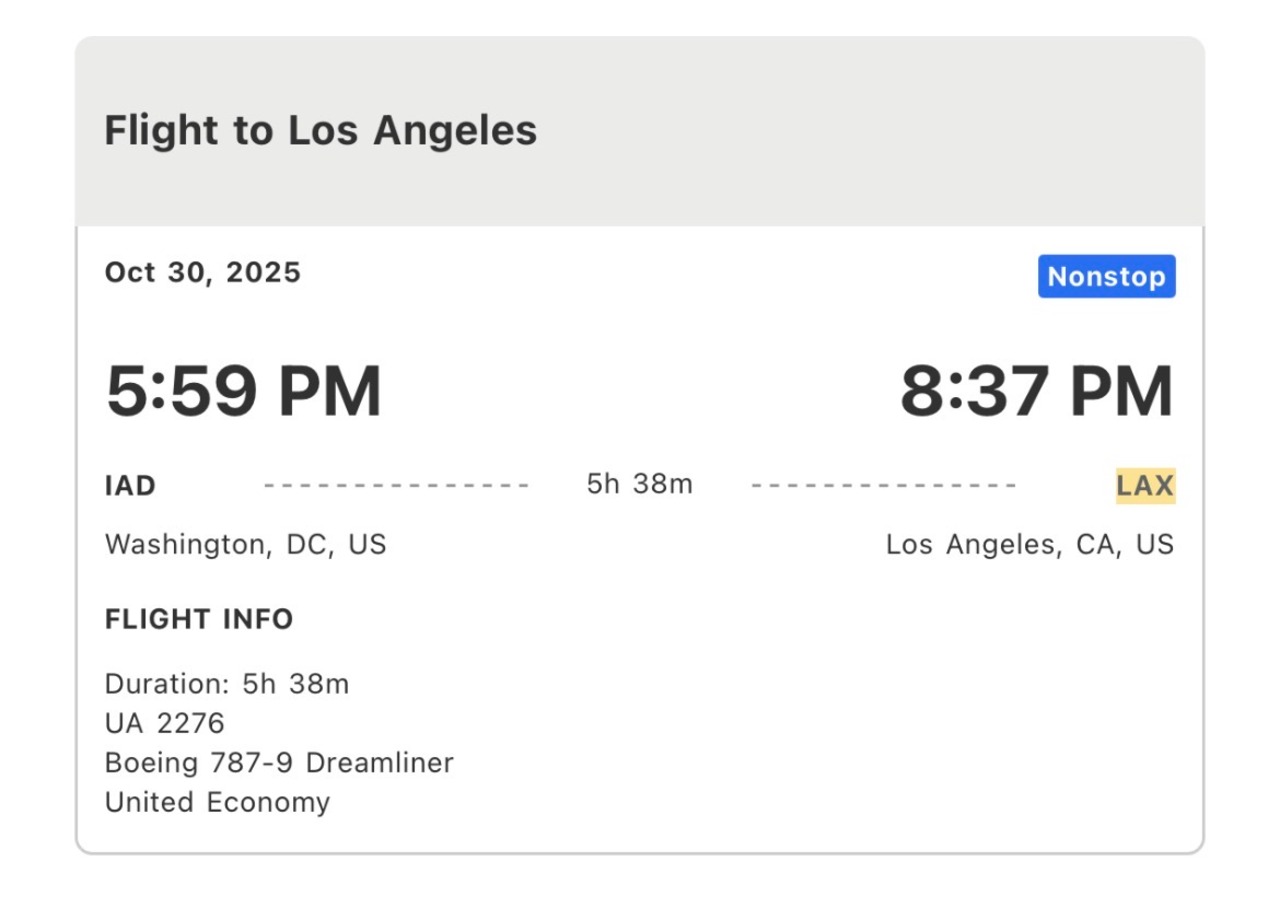Select the United Economy cabin class
This screenshot has height=898, width=1280.
[217, 802]
